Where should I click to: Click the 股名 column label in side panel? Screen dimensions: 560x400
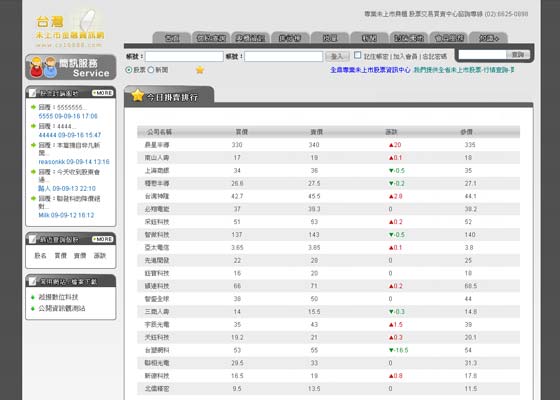click(x=40, y=256)
